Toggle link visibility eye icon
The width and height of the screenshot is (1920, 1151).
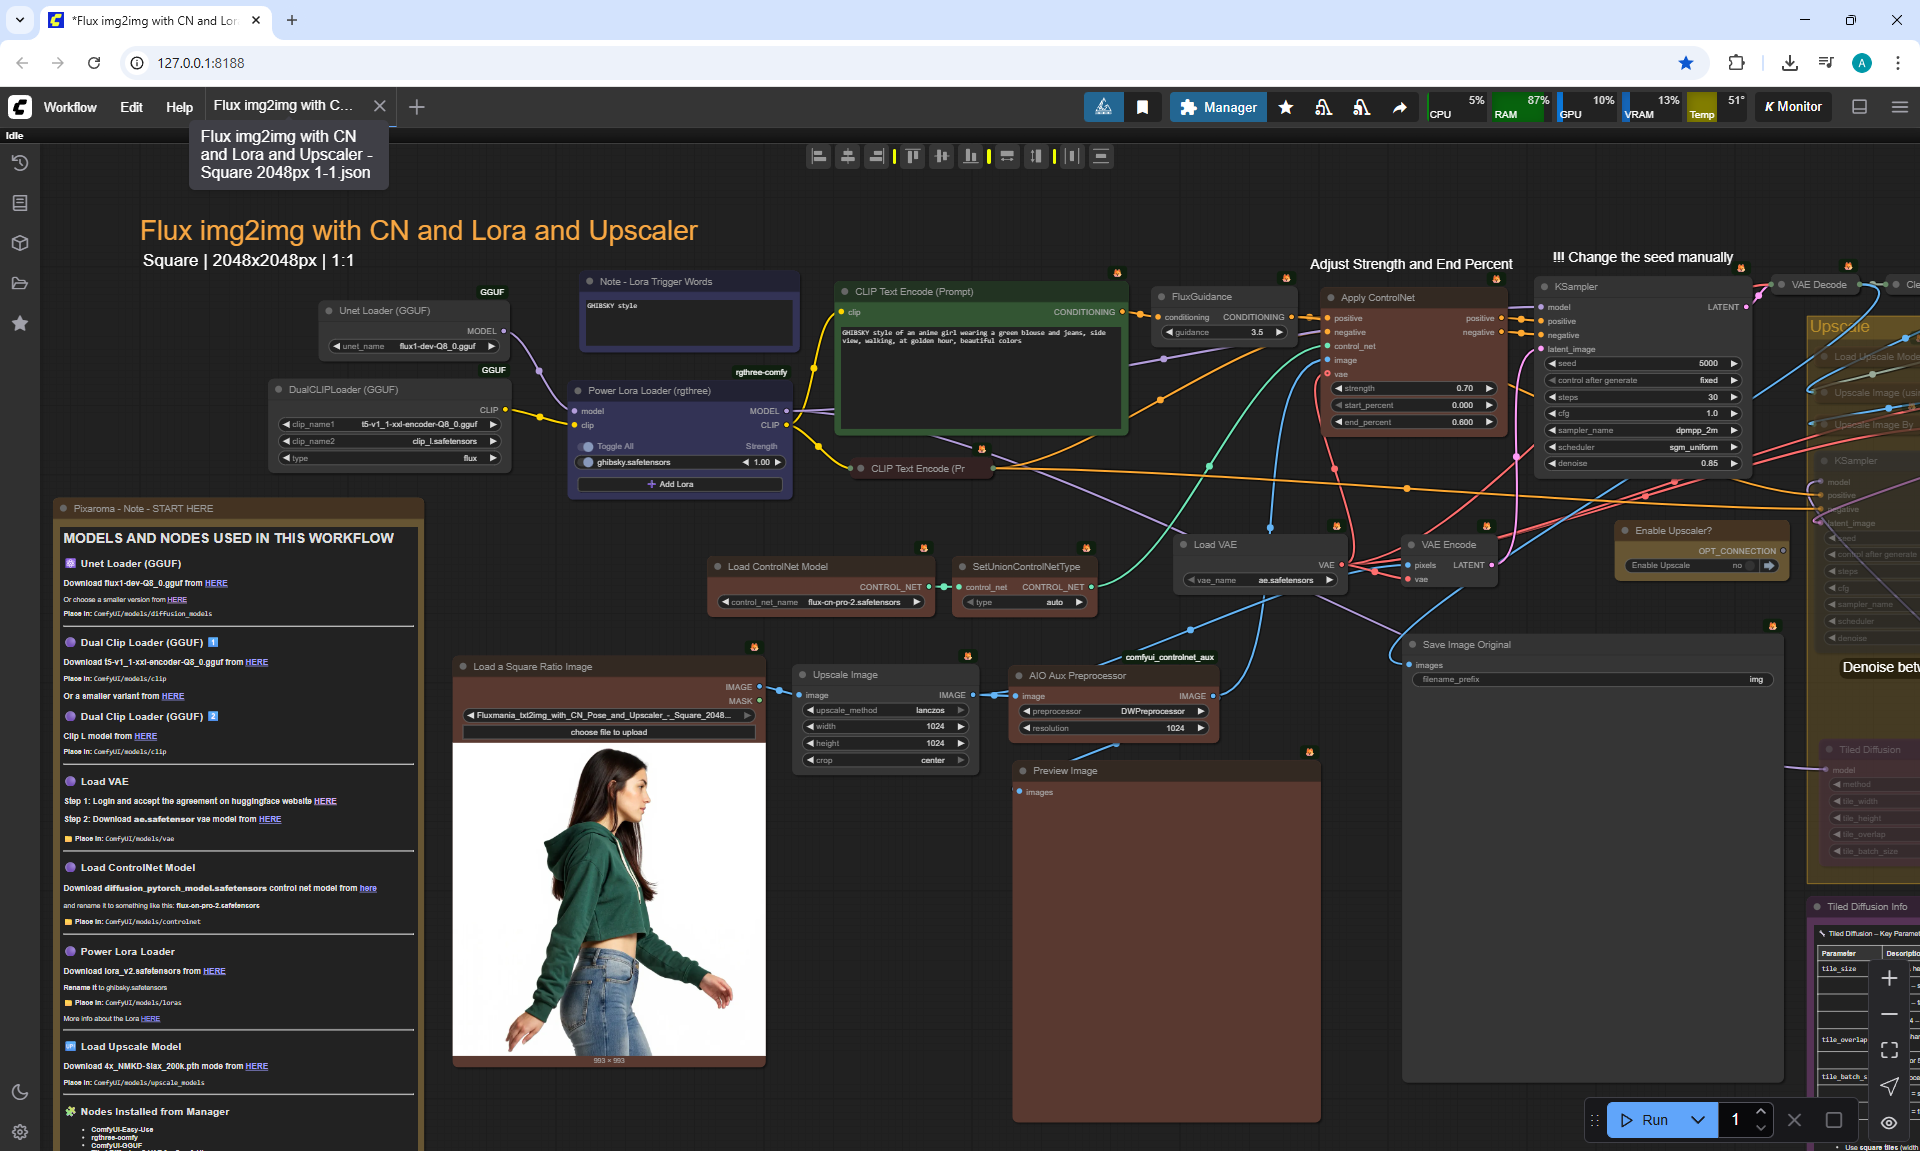[1889, 1122]
